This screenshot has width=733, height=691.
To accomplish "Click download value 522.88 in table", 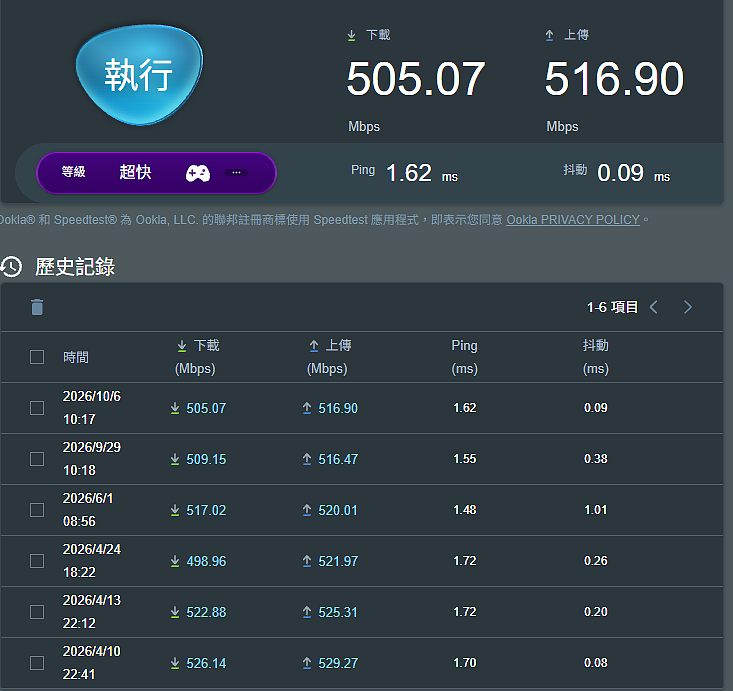I will pos(206,612).
